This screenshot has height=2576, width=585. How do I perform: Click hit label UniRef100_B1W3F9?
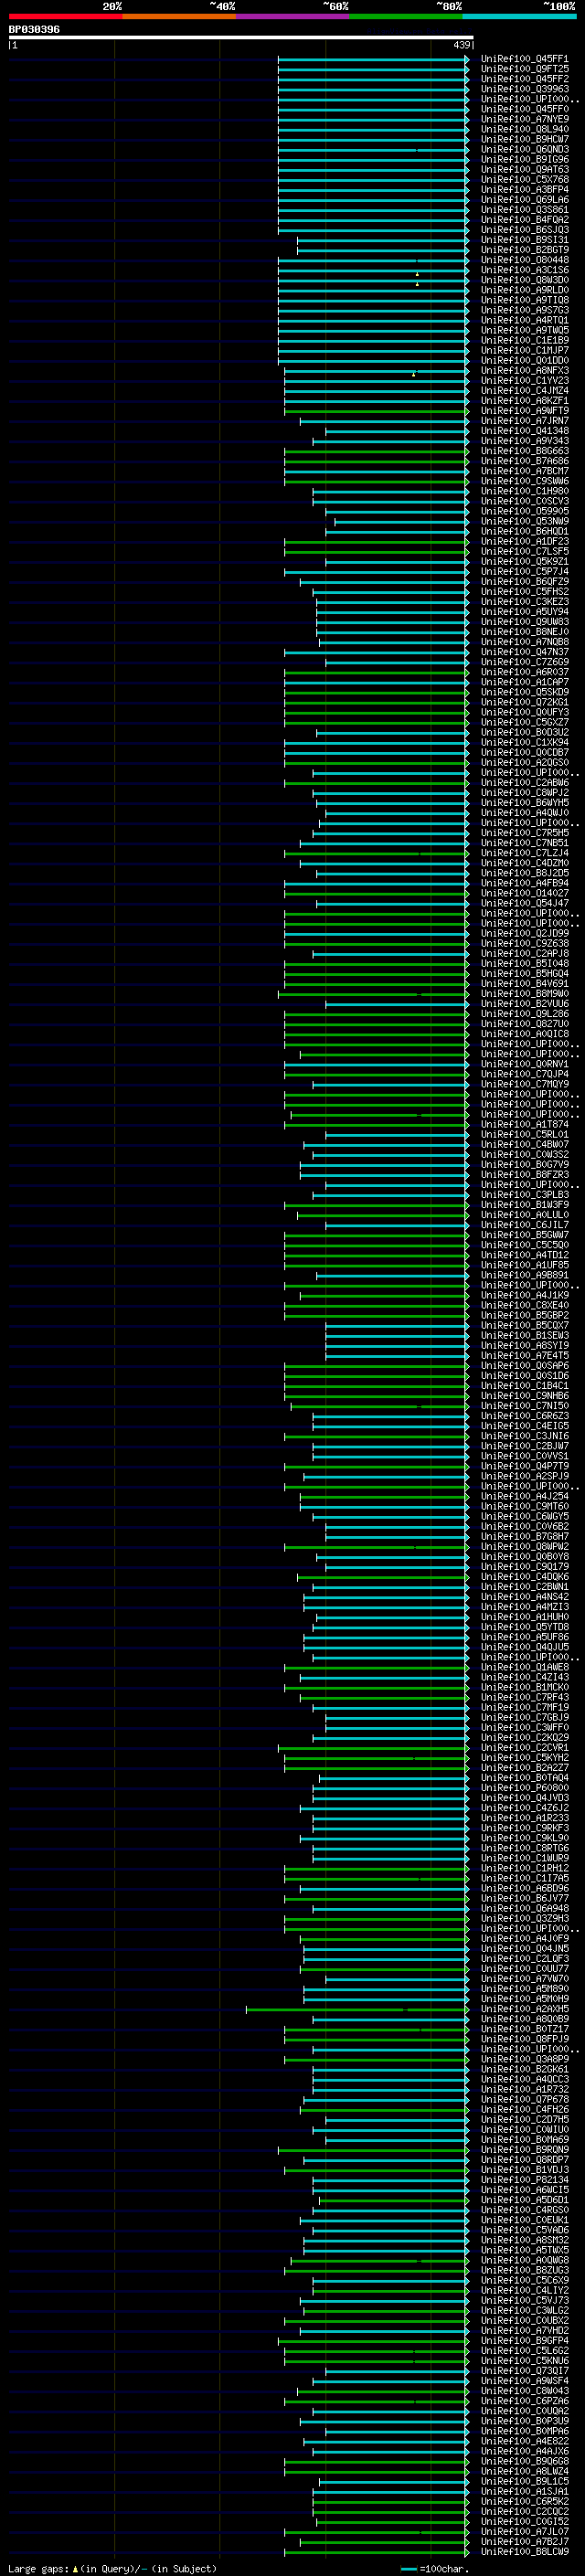(x=524, y=1205)
